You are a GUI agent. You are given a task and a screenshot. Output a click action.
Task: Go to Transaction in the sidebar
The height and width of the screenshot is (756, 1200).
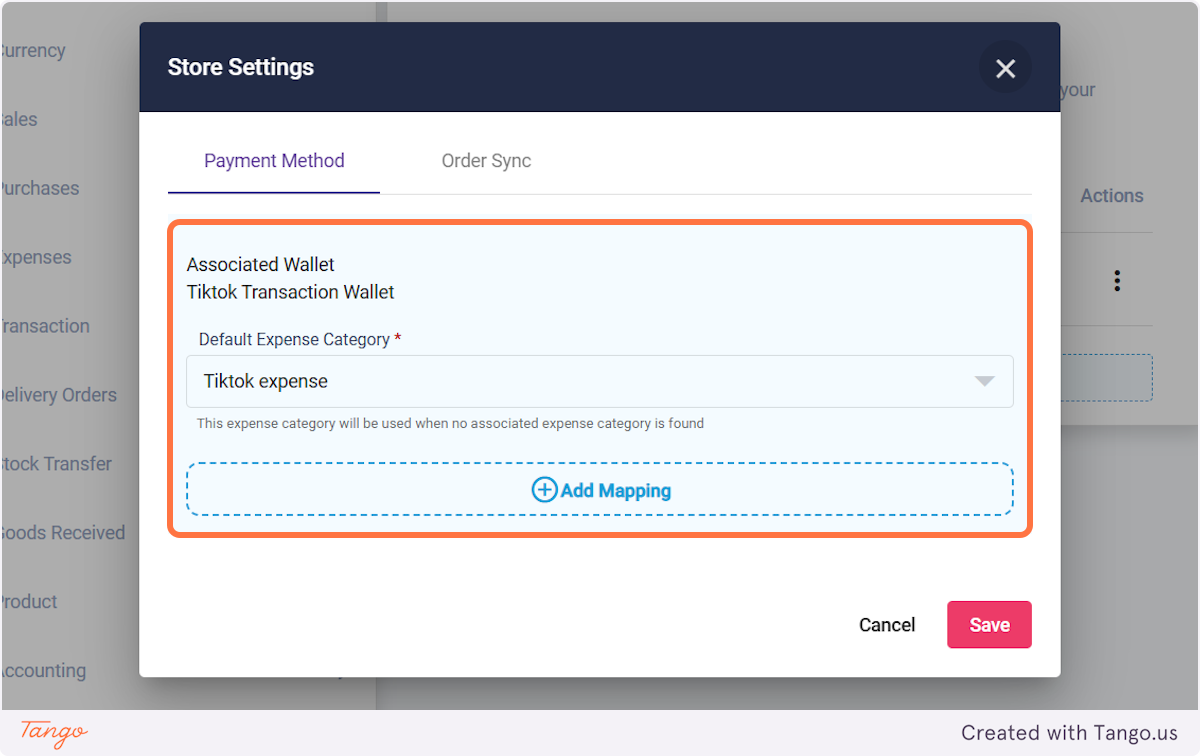pos(45,326)
